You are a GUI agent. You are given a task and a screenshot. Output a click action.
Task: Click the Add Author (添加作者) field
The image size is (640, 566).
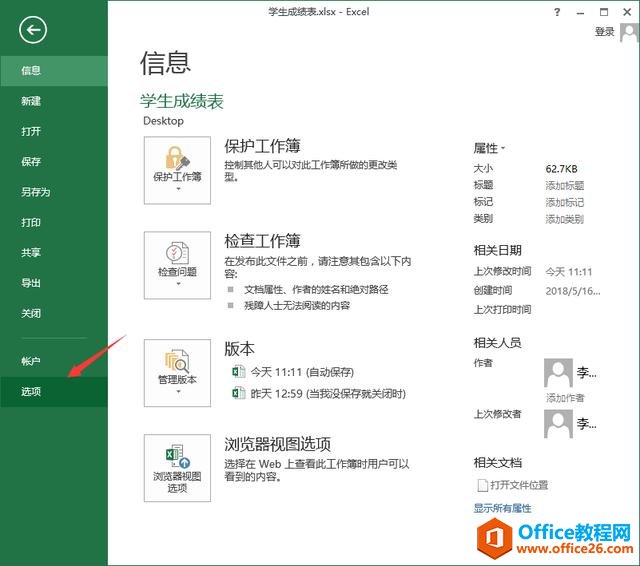[565, 398]
